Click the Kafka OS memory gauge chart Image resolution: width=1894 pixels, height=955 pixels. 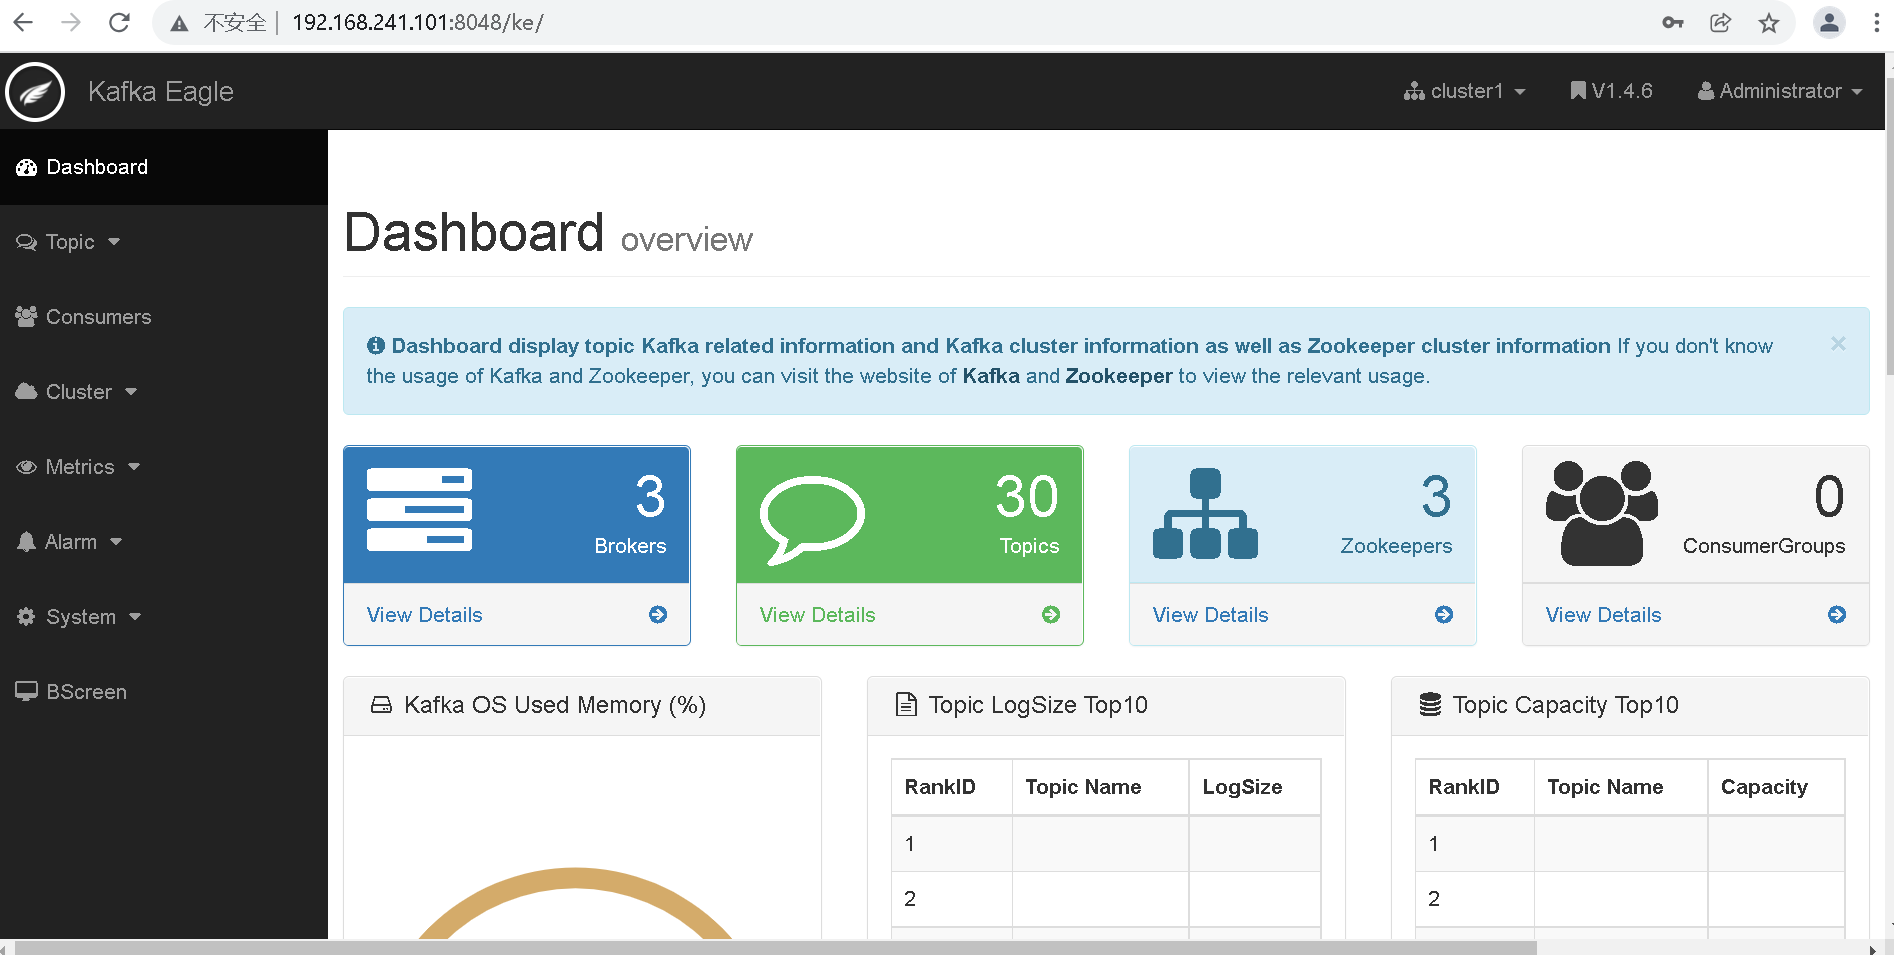tap(575, 903)
